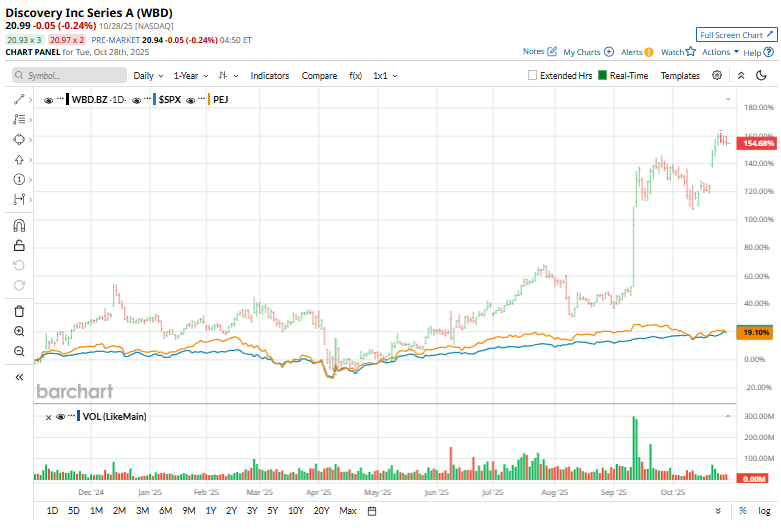The width and height of the screenshot is (781, 532).
Task: Select the 1D time range
Action: pos(52,511)
